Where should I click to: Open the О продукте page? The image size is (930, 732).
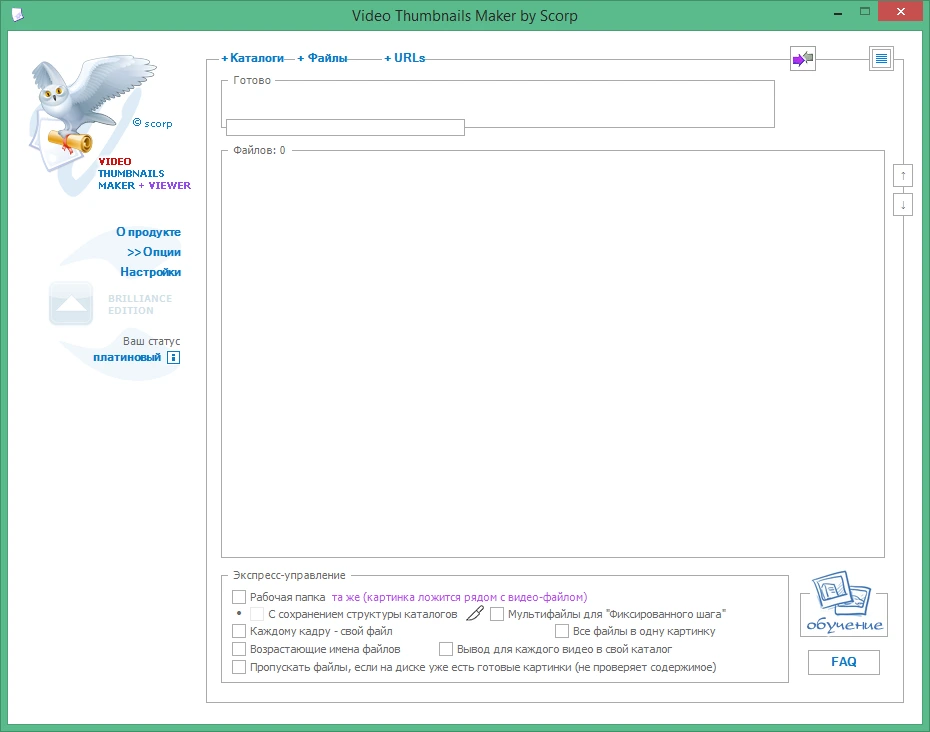(x=148, y=232)
